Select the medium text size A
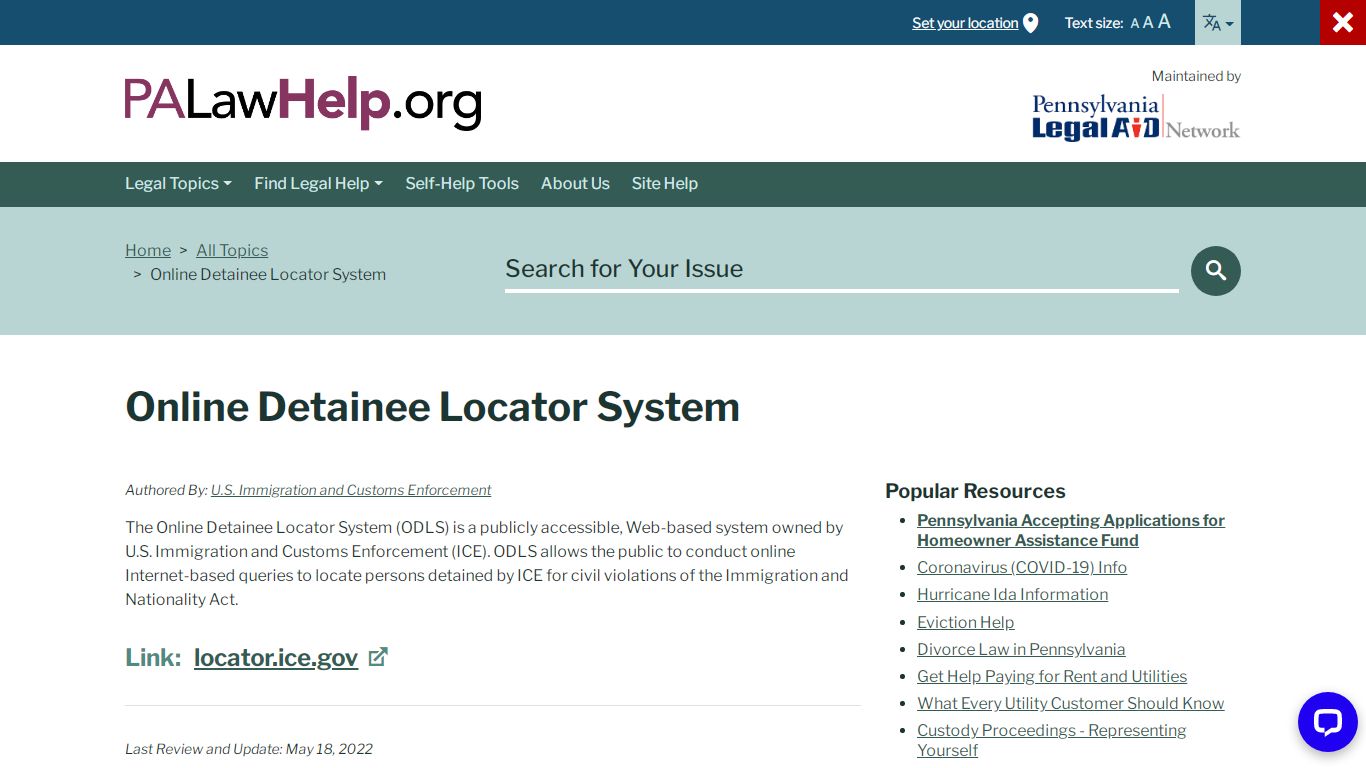This screenshot has width=1366, height=768. point(1148,22)
